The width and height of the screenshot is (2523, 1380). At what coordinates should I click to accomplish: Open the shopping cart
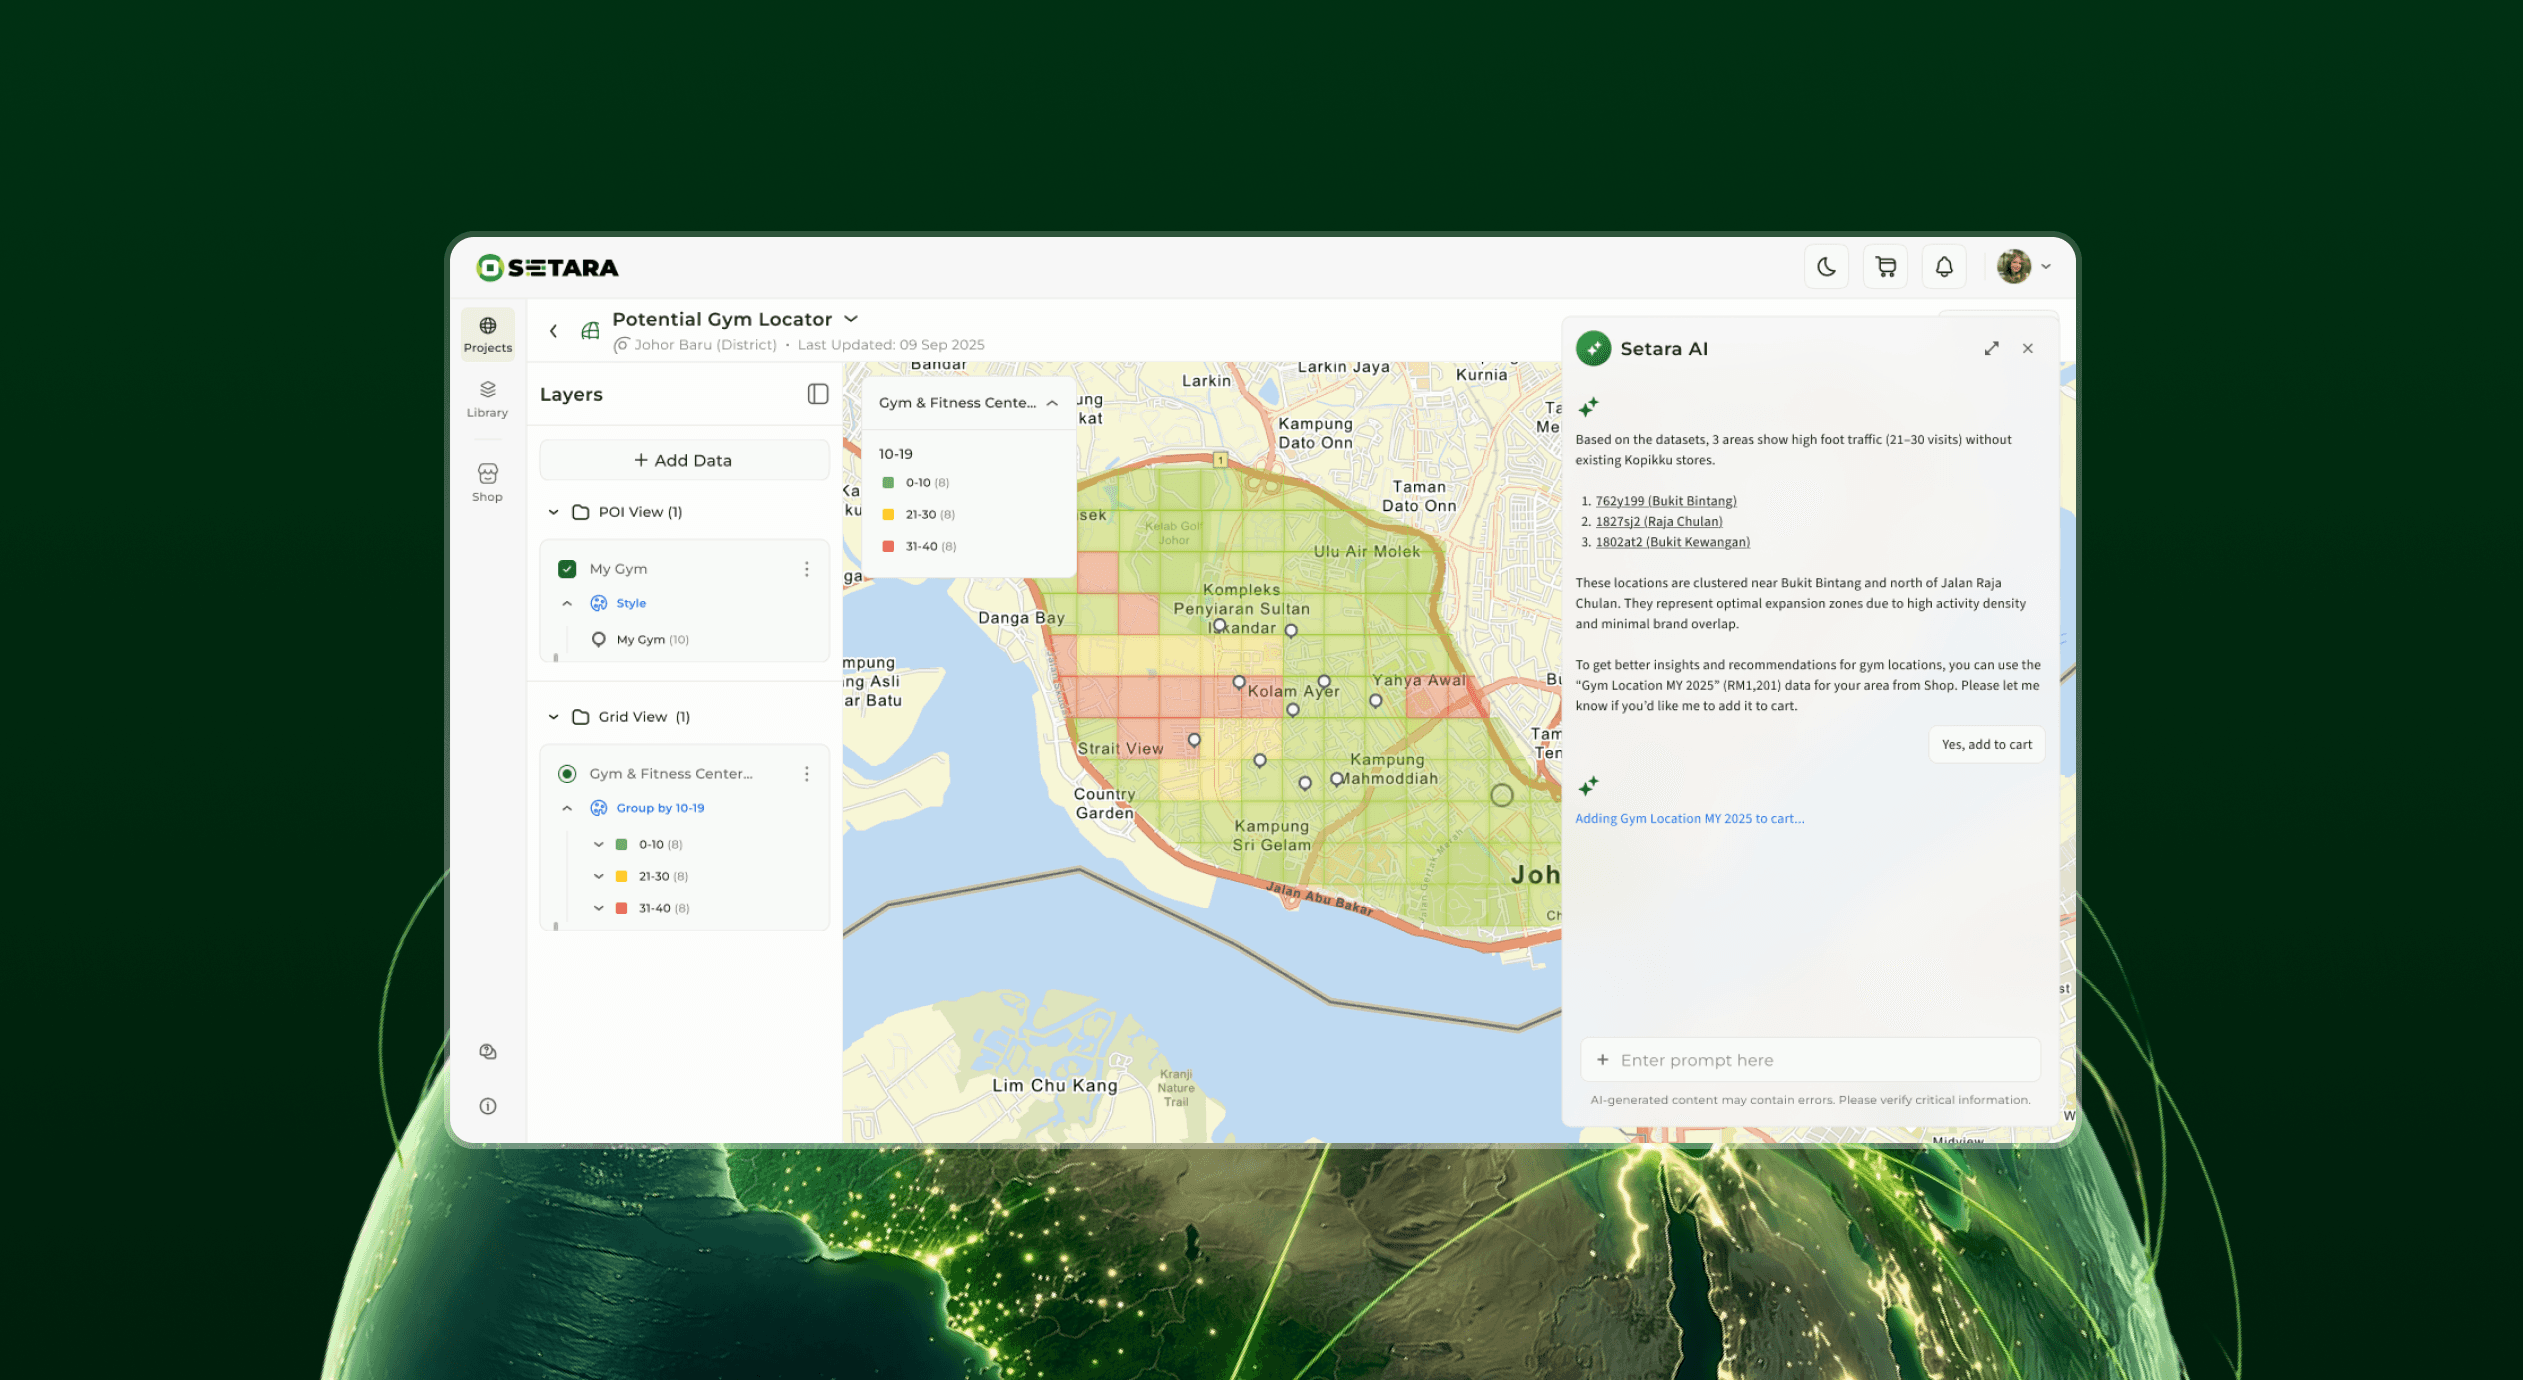pyautogui.click(x=1885, y=267)
